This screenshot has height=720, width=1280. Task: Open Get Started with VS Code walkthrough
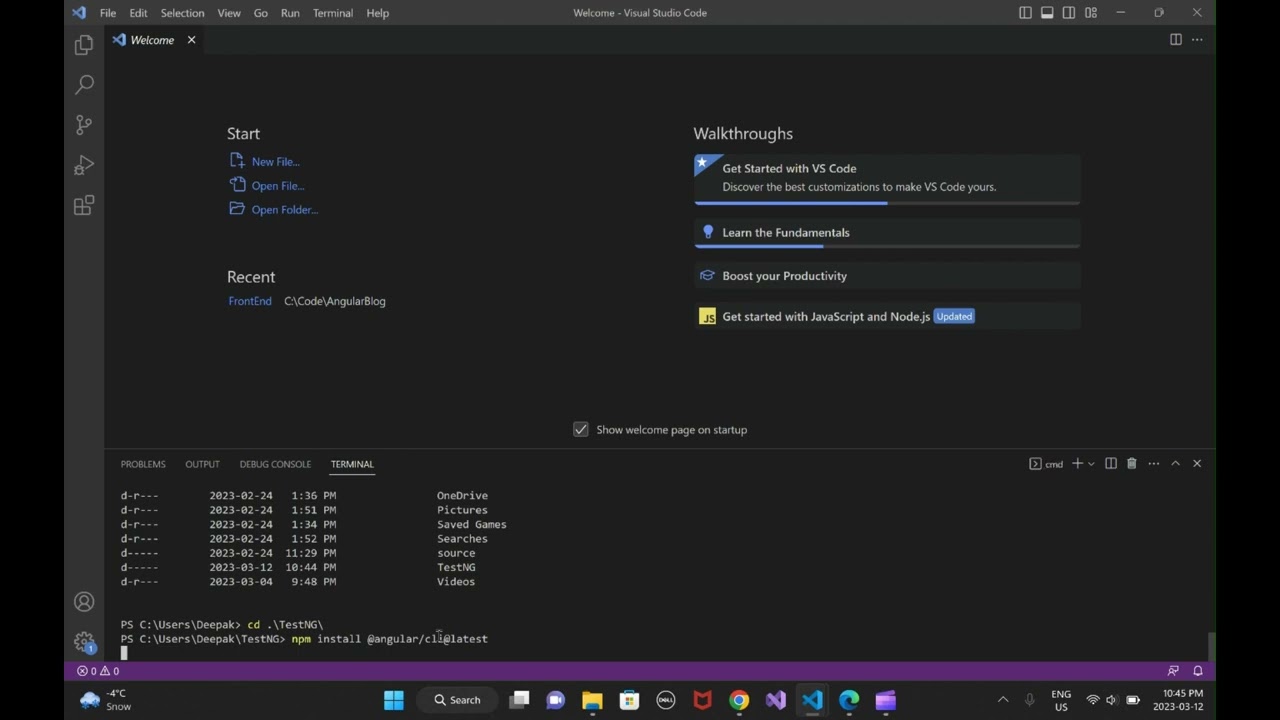tap(887, 178)
